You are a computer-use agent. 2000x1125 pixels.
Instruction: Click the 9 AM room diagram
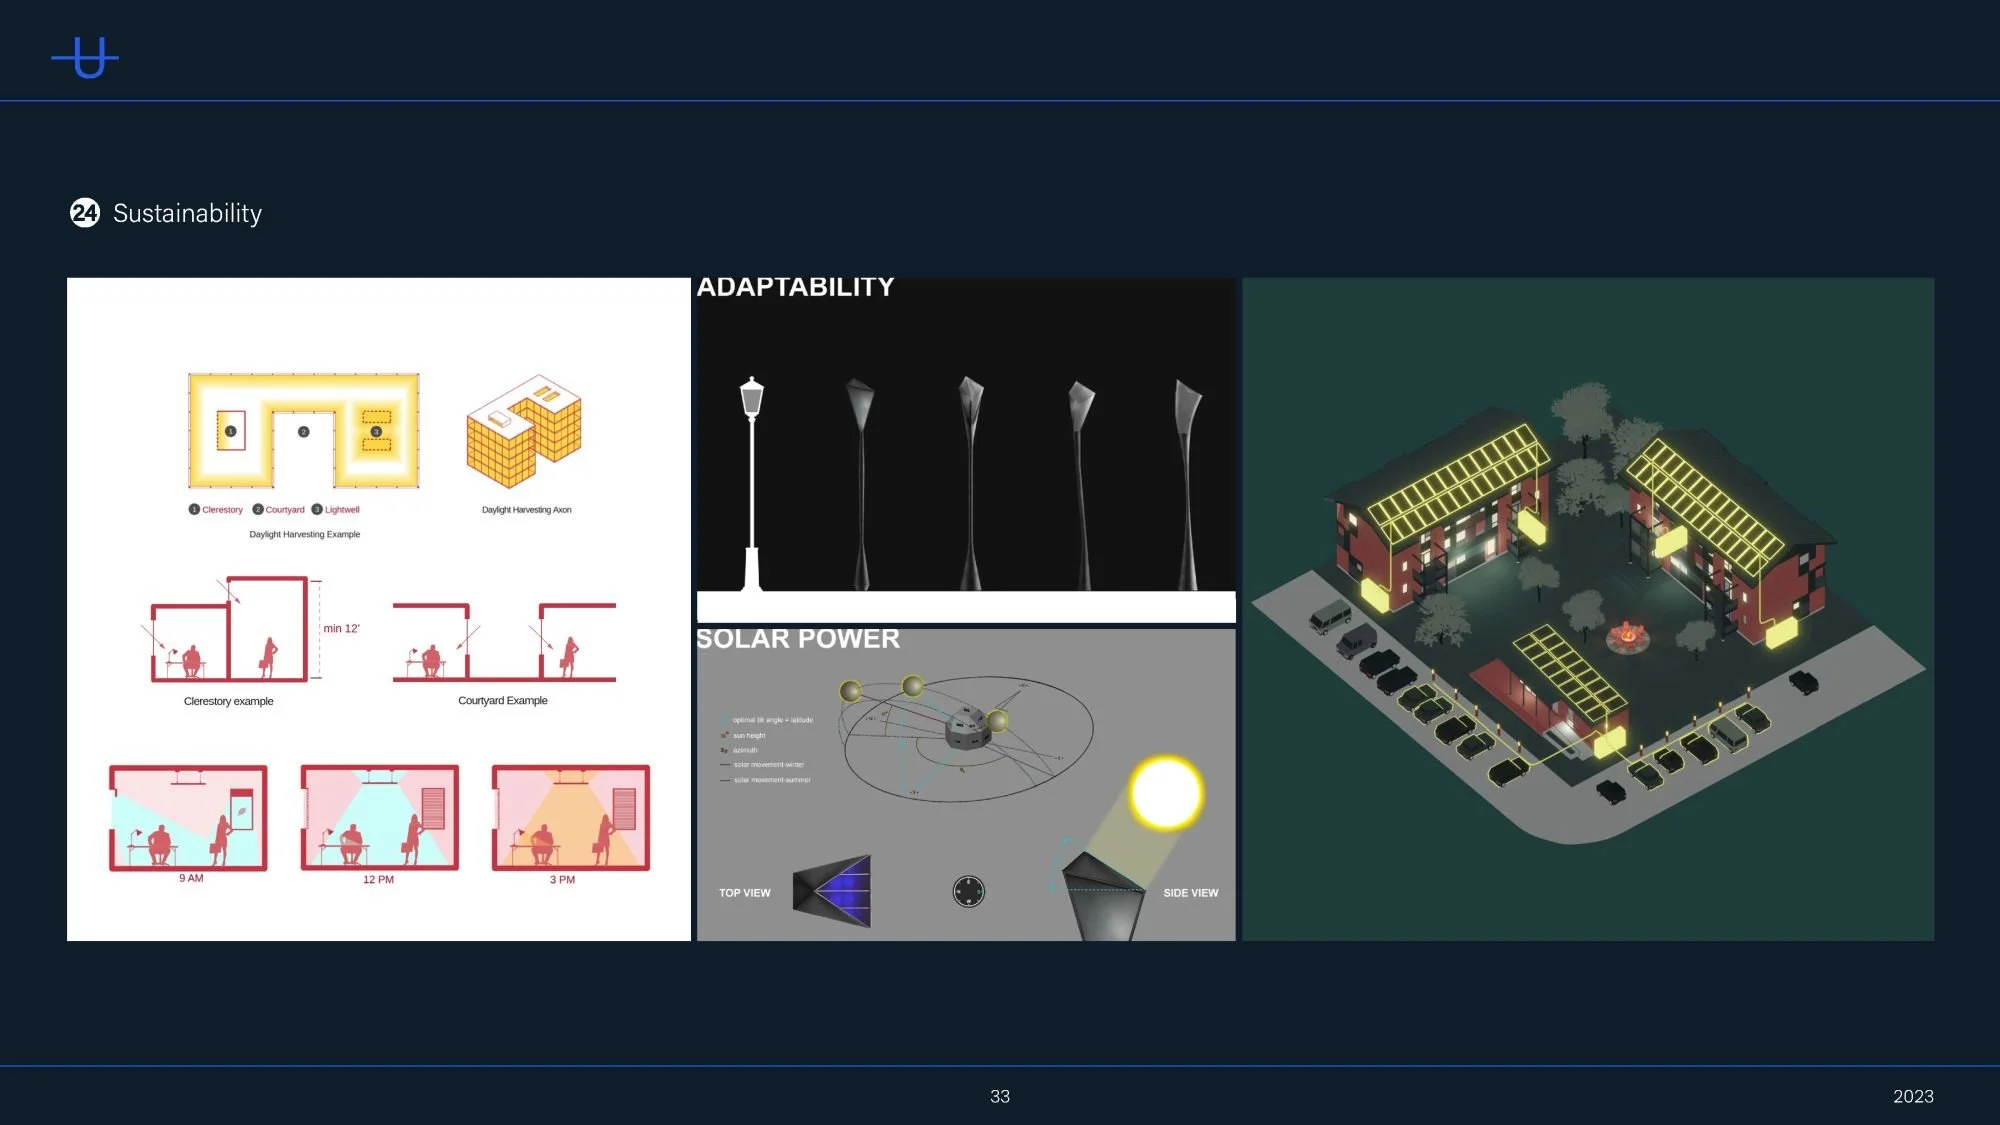point(188,818)
